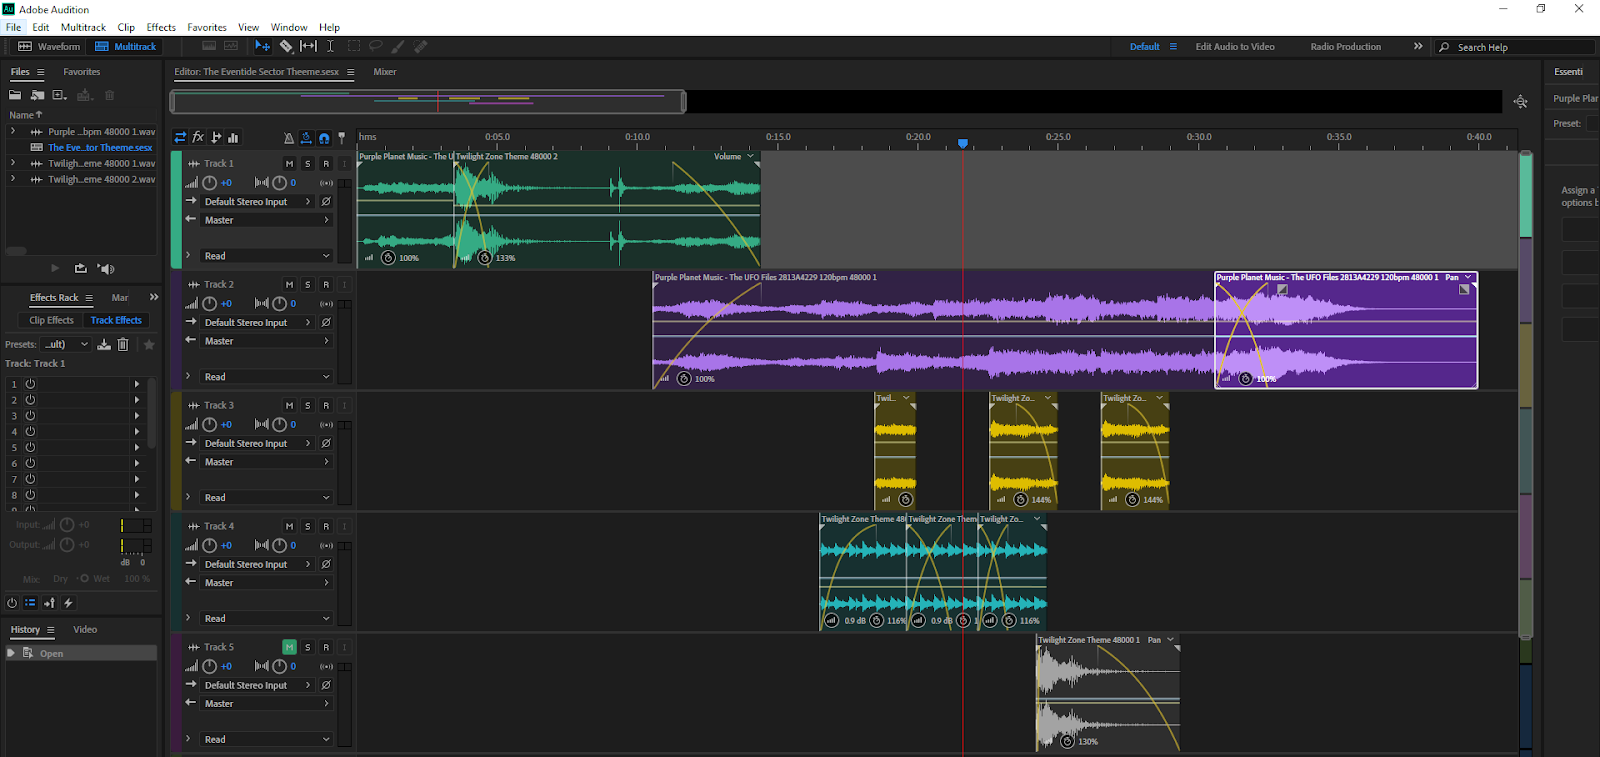
Task: Open the Favorites menu in the menu bar
Action: [x=207, y=27]
